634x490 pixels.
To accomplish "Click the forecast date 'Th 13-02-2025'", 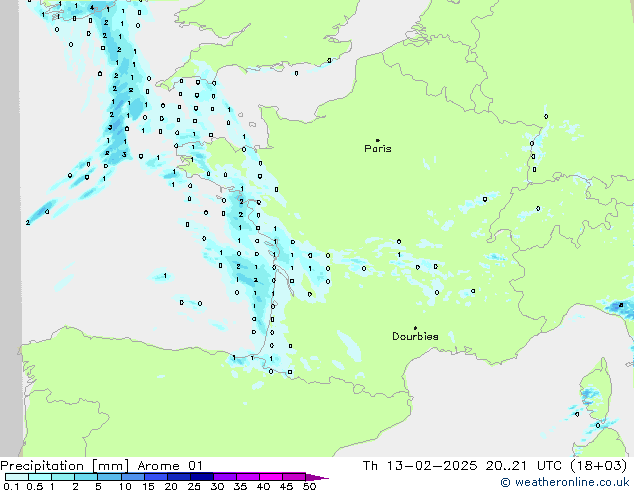I will (x=420, y=466).
